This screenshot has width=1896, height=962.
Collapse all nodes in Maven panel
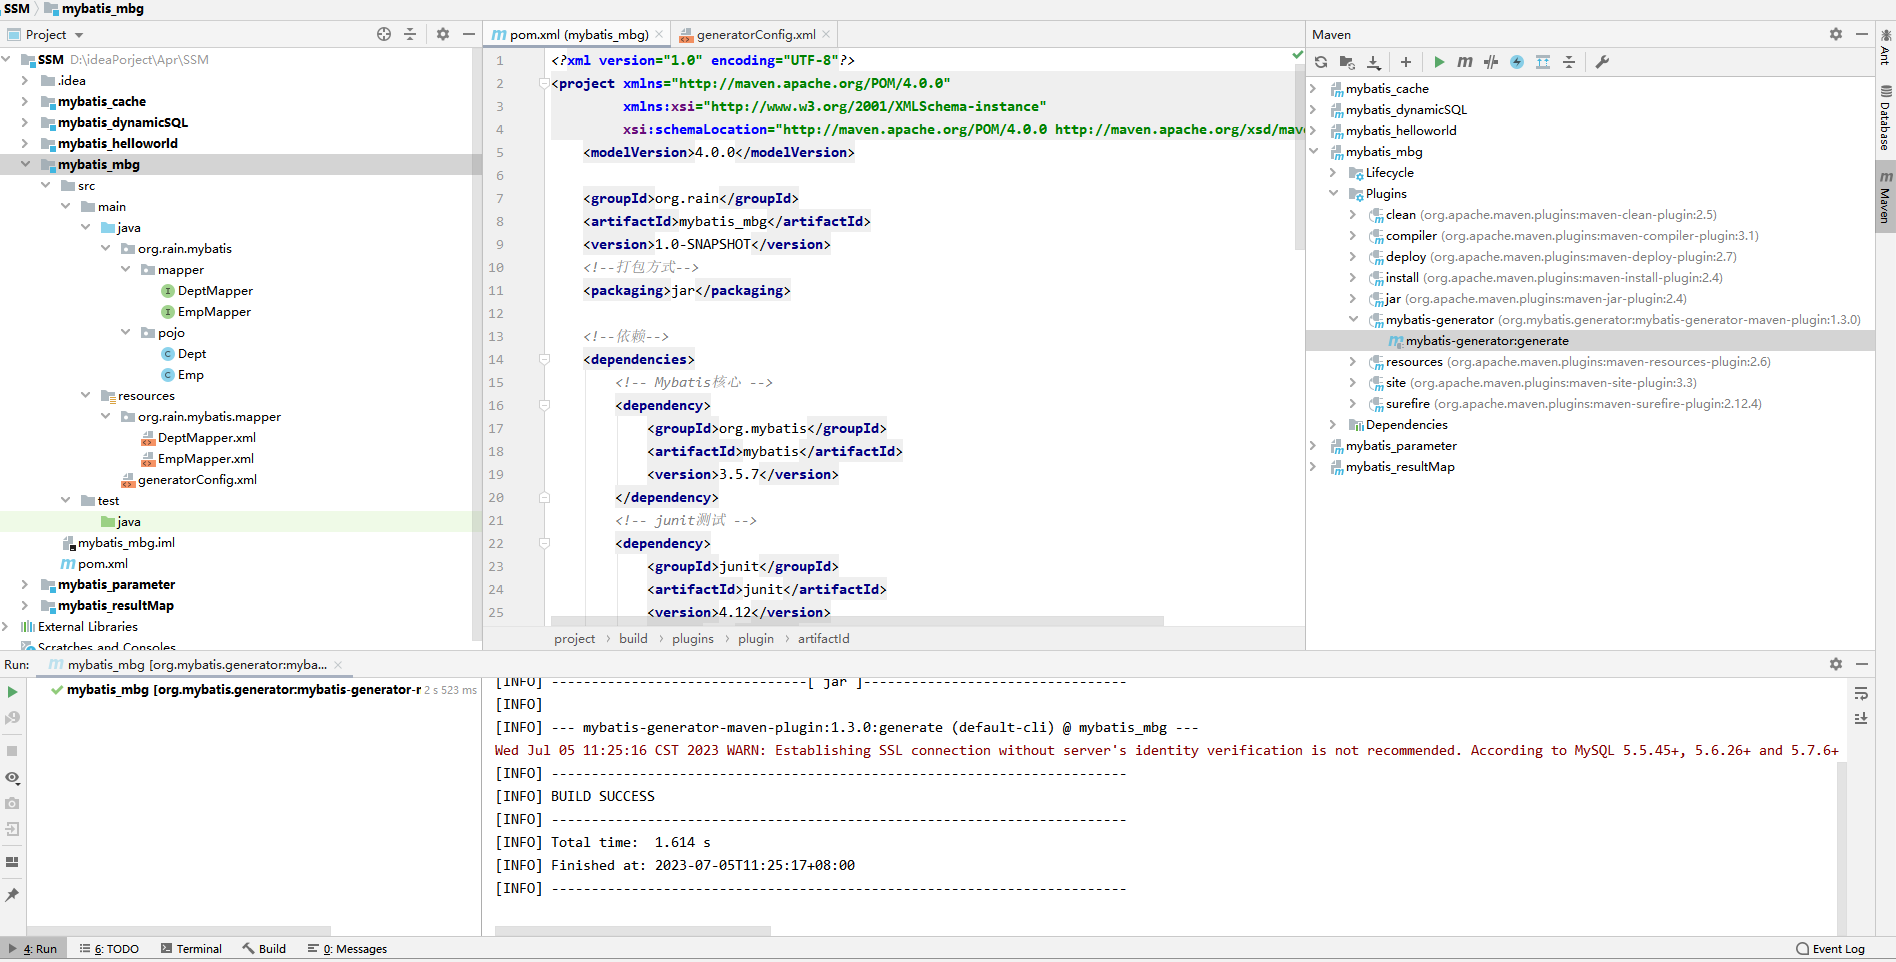pos(1569,62)
